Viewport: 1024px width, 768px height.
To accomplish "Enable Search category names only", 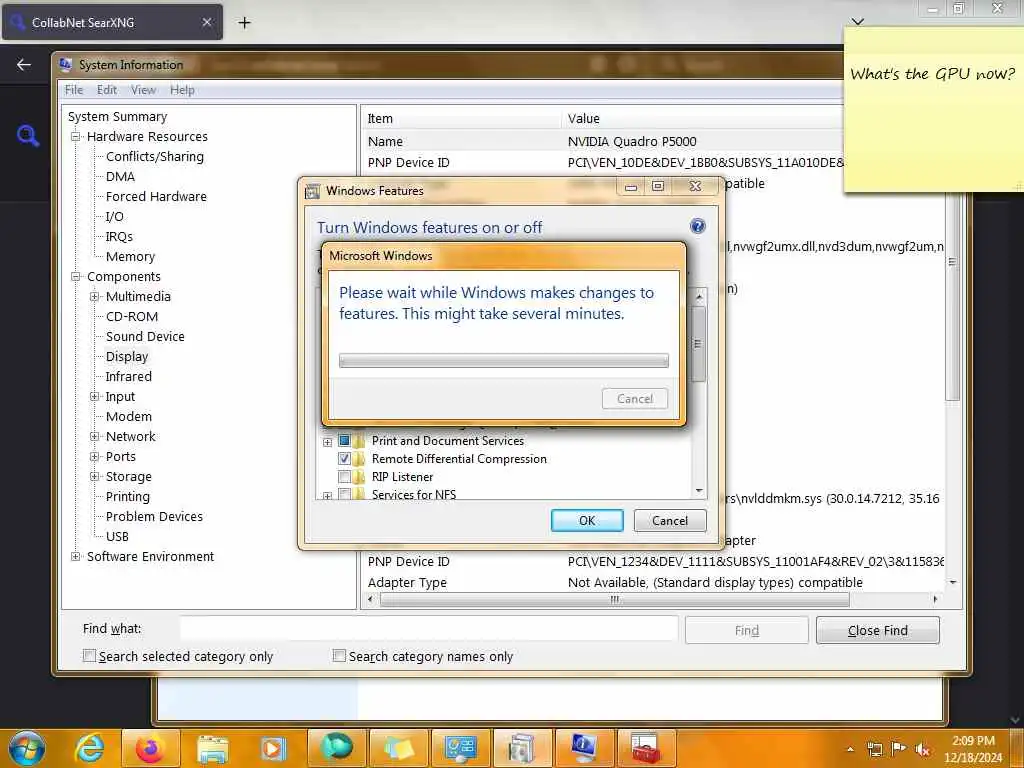I will point(339,655).
